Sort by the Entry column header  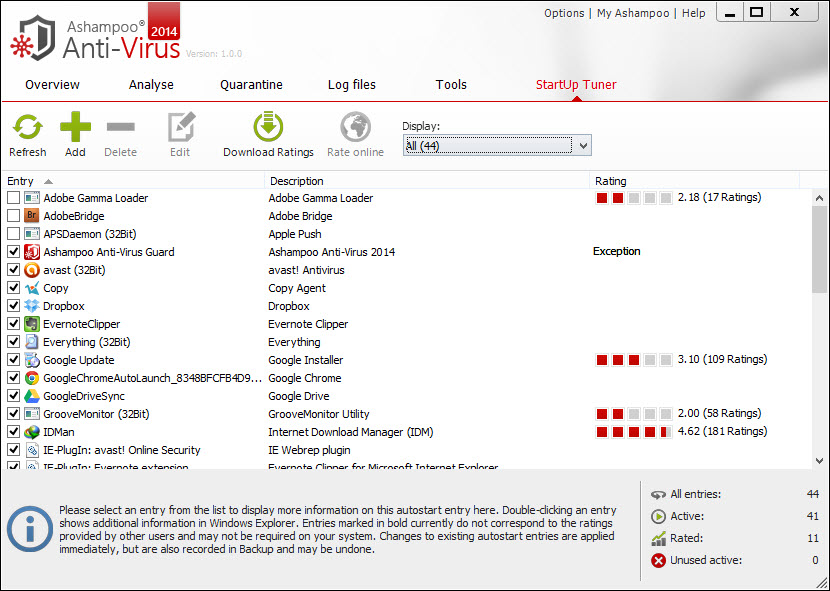pos(132,181)
